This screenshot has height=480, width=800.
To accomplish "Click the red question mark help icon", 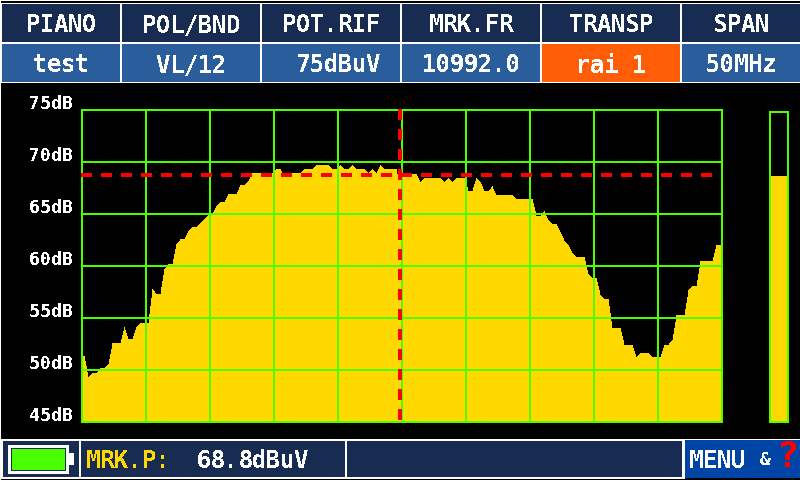I will click(788, 453).
